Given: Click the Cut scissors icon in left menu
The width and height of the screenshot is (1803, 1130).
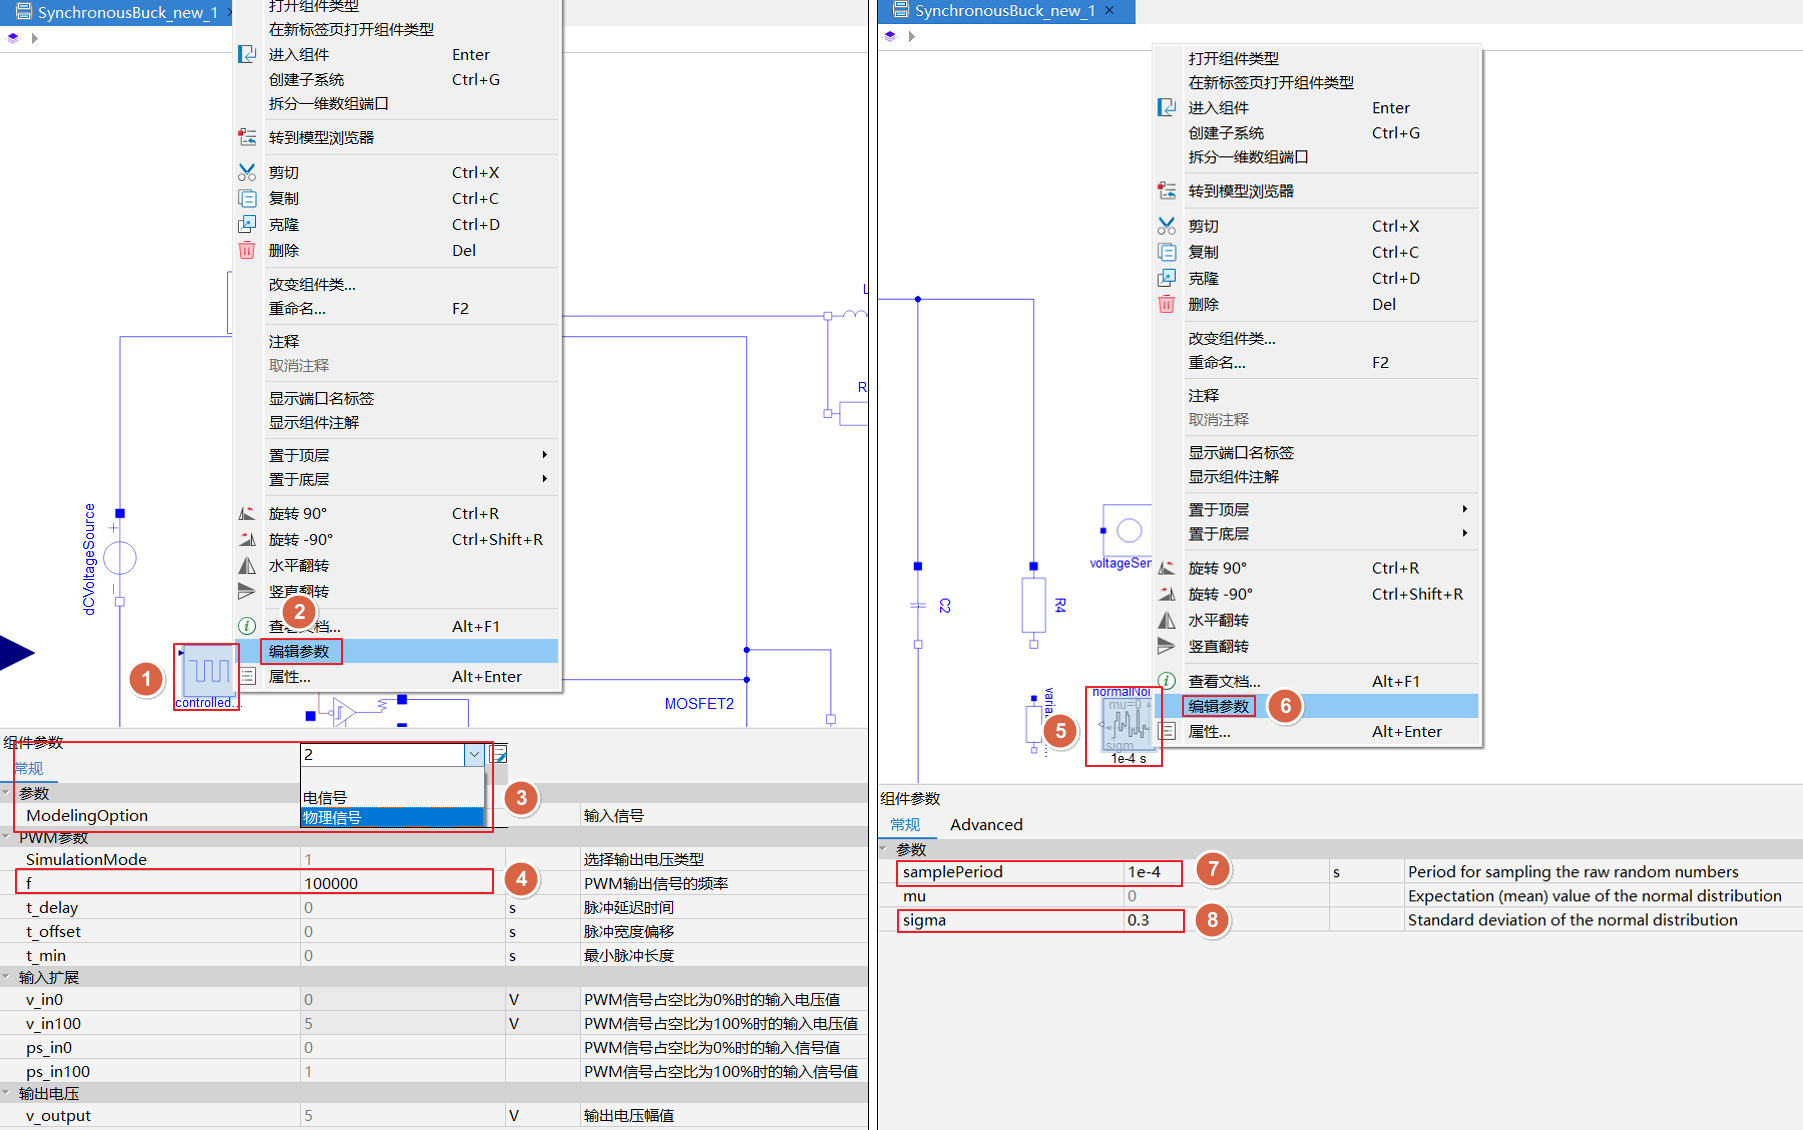Looking at the screenshot, I should pos(247,173).
